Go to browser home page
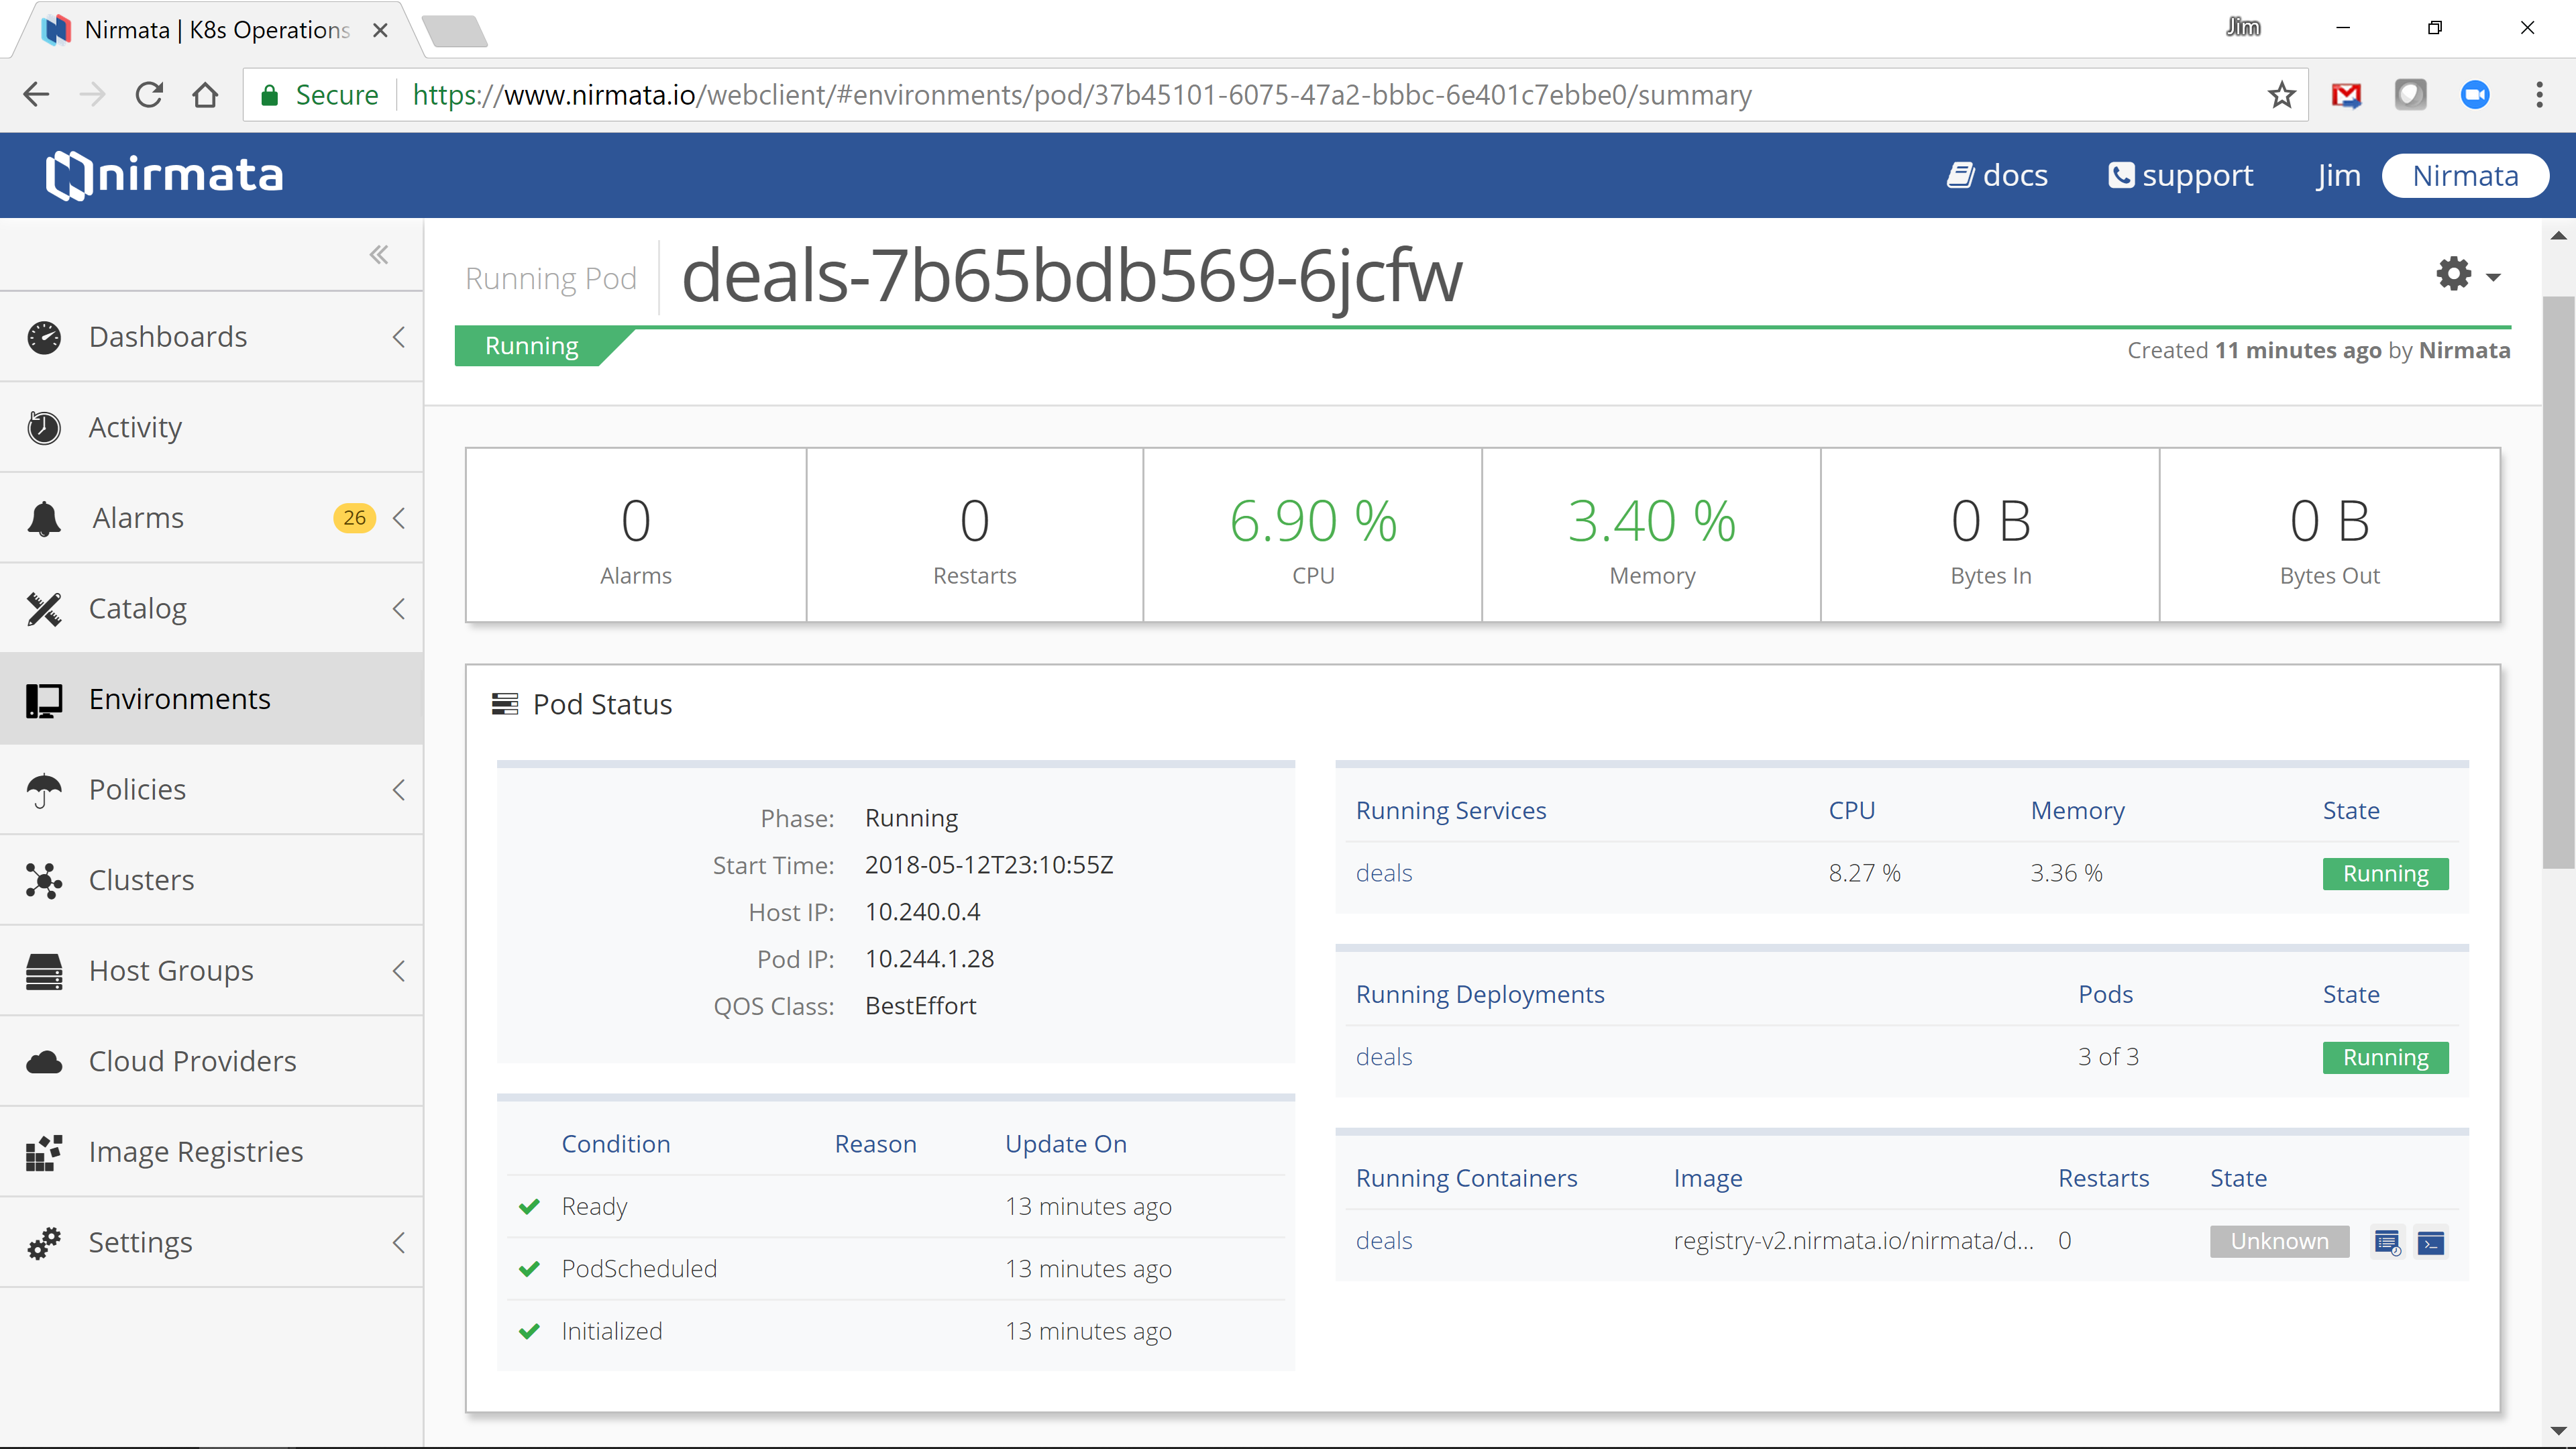2576x1449 pixels. point(205,95)
